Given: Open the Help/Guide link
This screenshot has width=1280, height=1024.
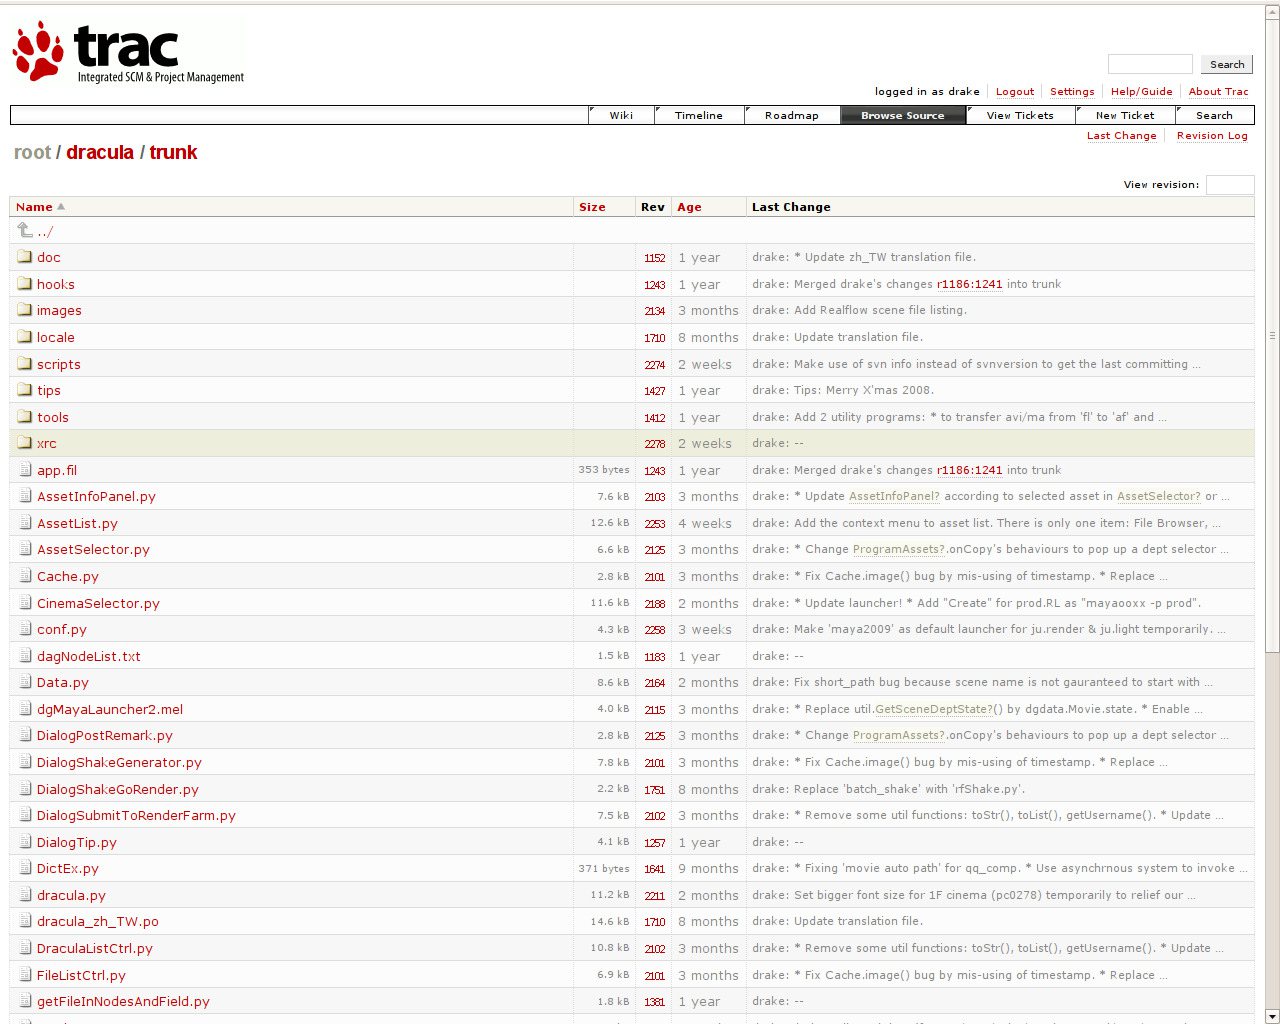Looking at the screenshot, I should pyautogui.click(x=1142, y=91).
